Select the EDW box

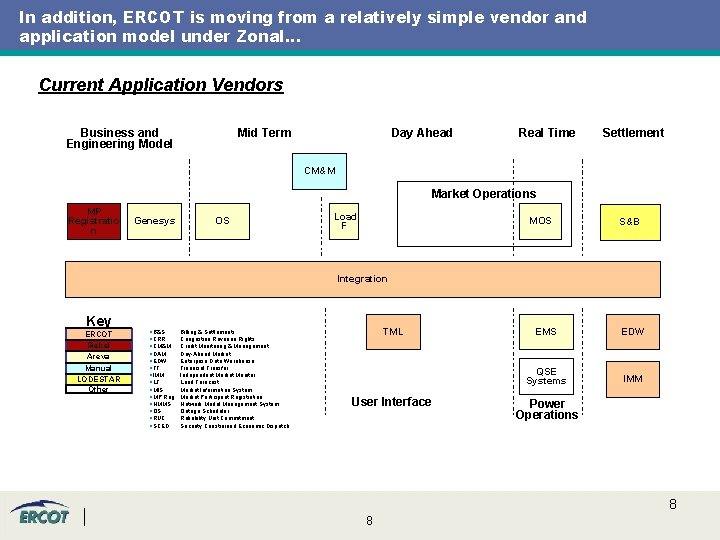[x=633, y=332]
